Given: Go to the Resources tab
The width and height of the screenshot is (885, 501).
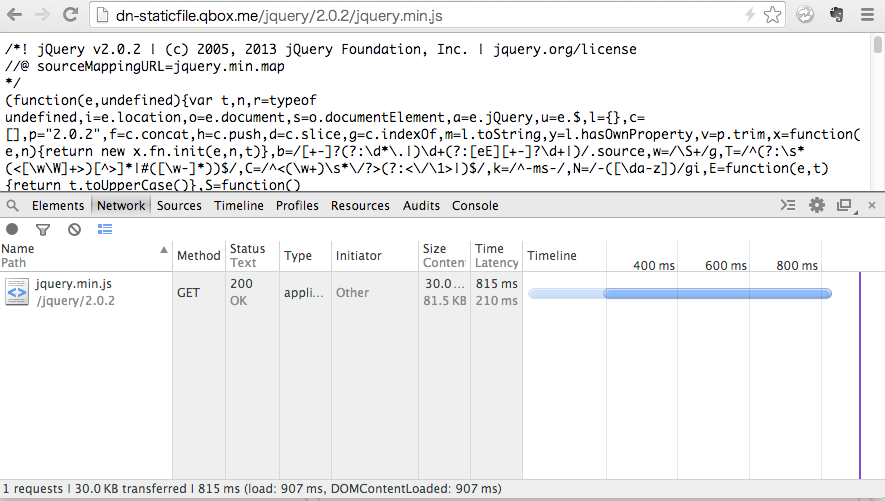Looking at the screenshot, I should click(360, 206).
